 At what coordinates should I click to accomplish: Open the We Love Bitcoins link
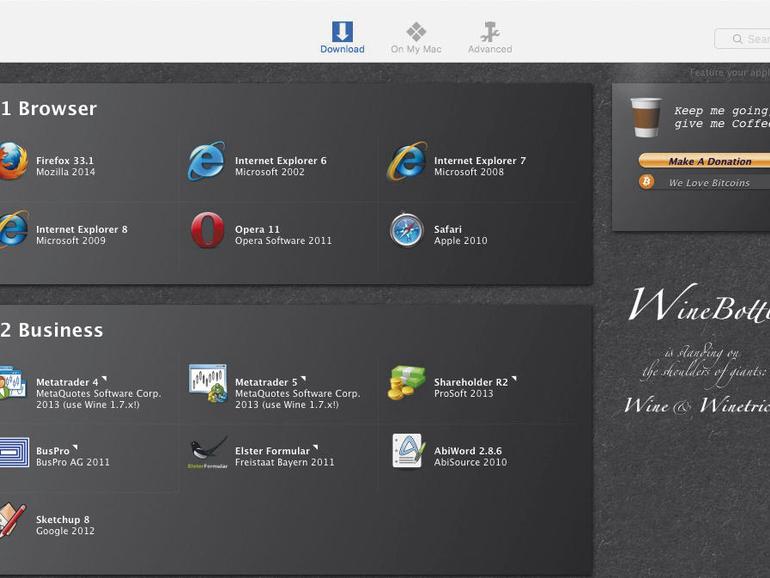click(x=709, y=183)
